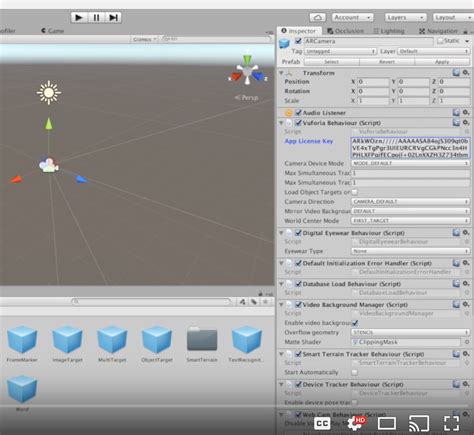474x435 pixels.
Task: Toggle the Static checkbox
Action: coord(440,41)
